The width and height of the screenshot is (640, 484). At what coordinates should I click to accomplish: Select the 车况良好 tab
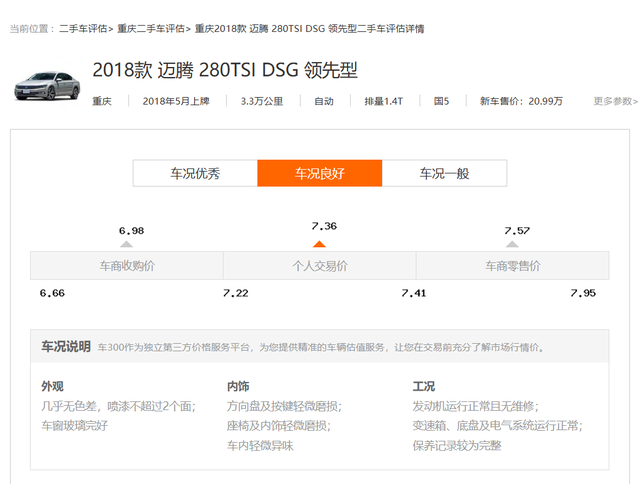[x=320, y=173]
